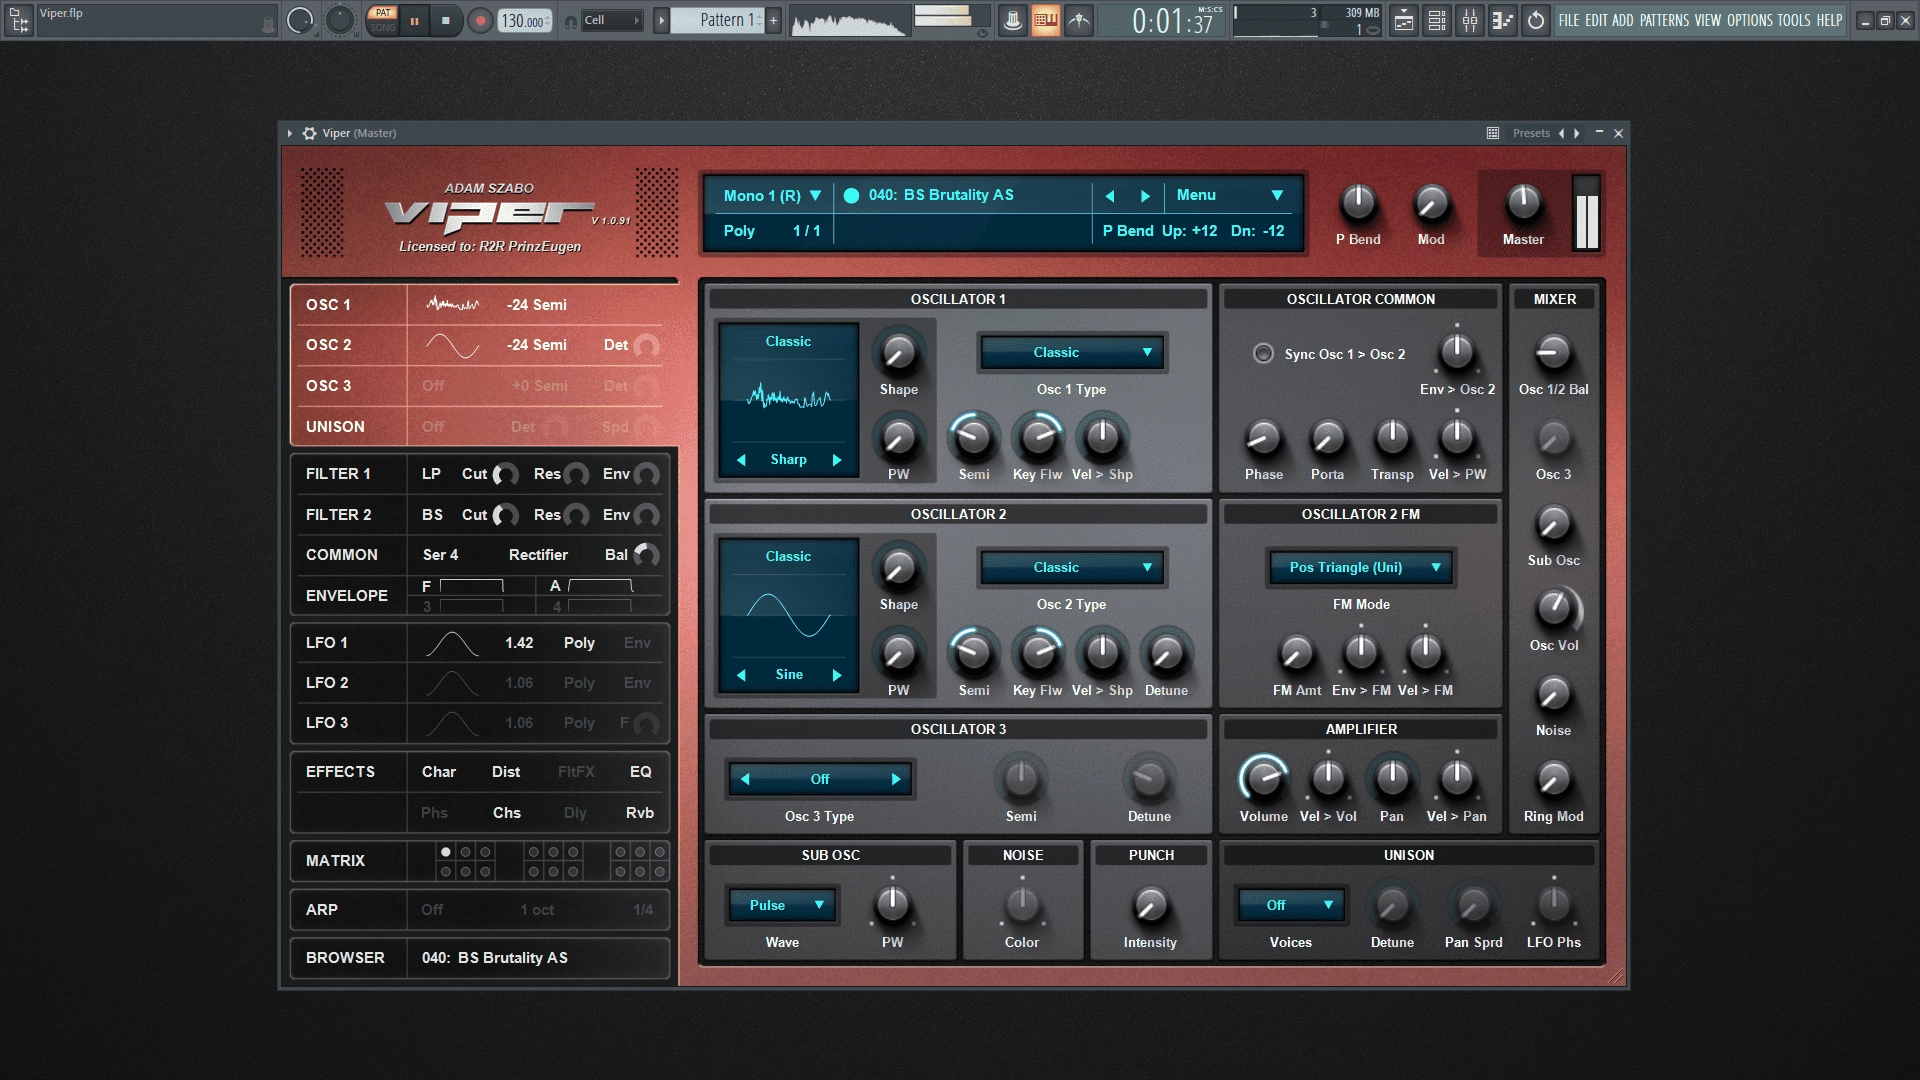Toggle the Rvb reverb effect
The height and width of the screenshot is (1080, 1920).
640,813
